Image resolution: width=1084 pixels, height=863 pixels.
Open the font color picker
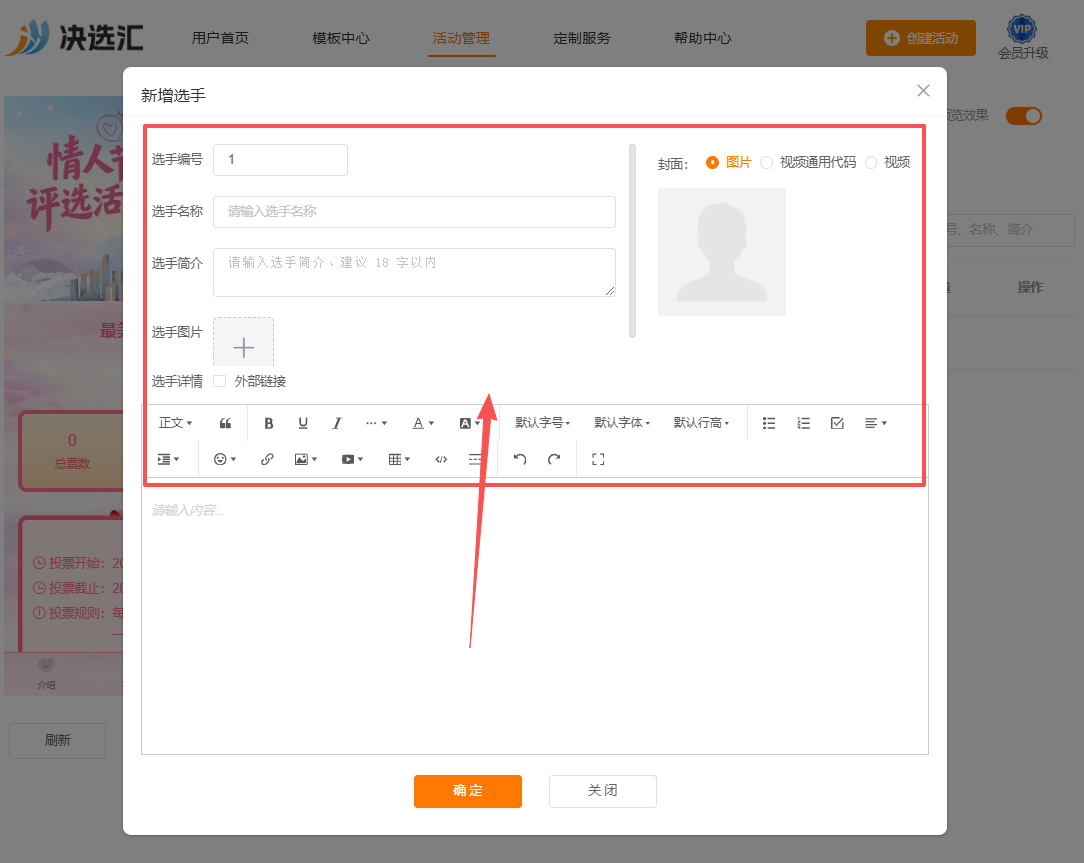(423, 423)
